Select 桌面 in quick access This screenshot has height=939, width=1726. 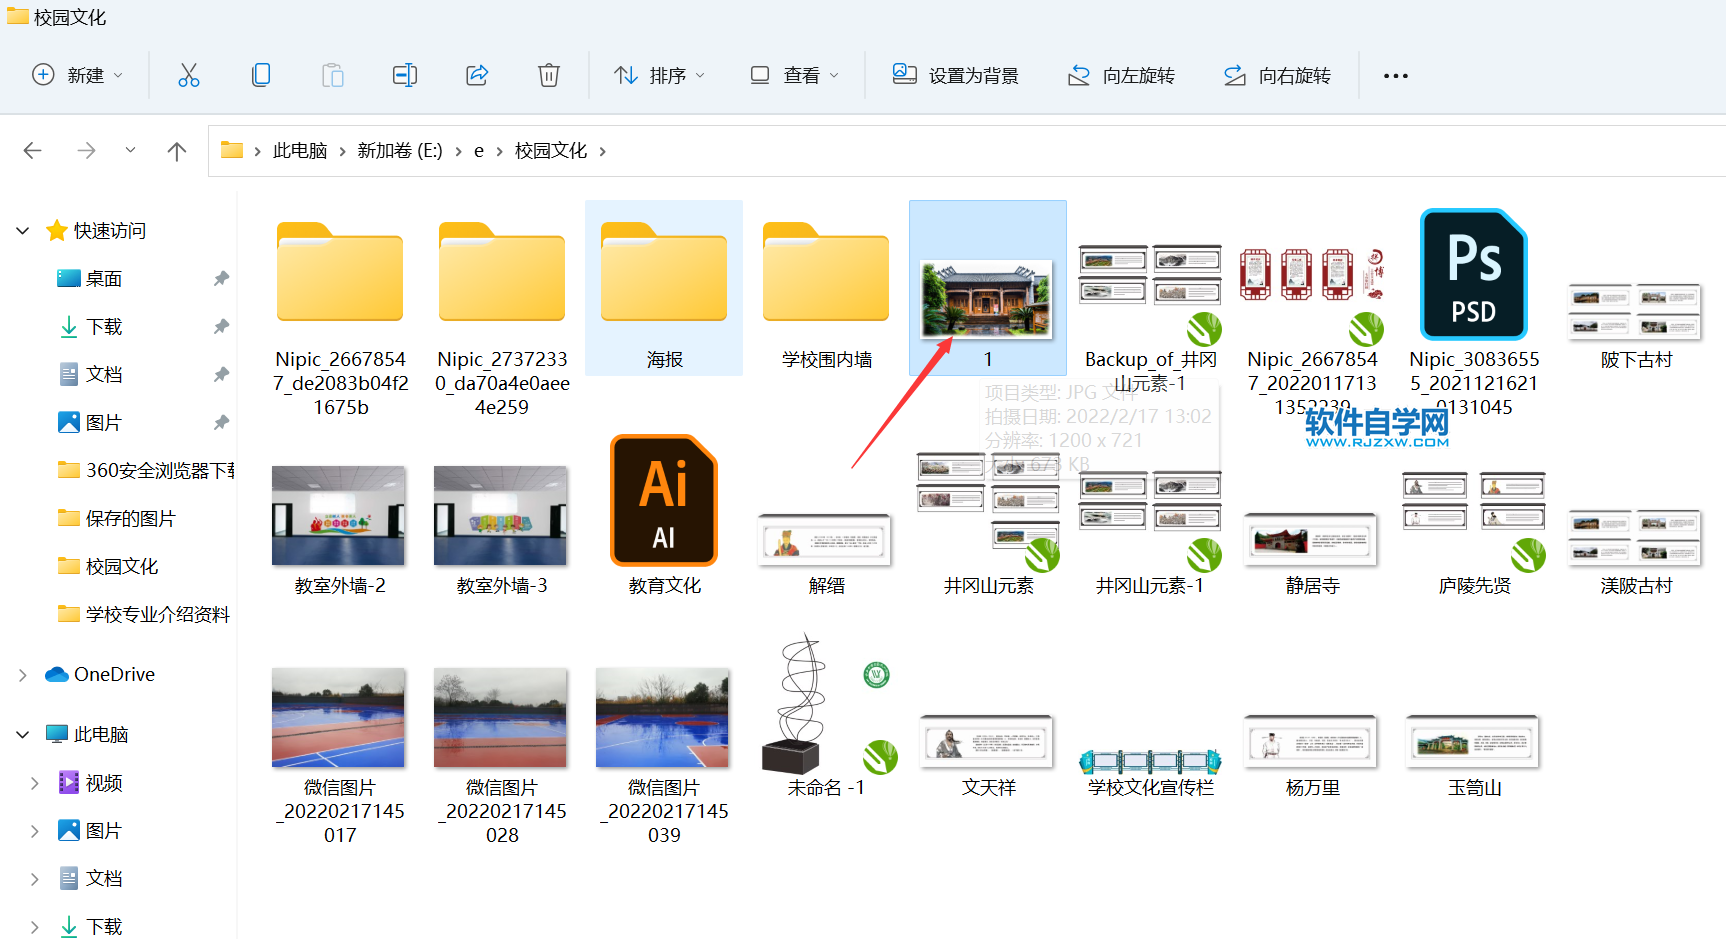[x=104, y=279]
